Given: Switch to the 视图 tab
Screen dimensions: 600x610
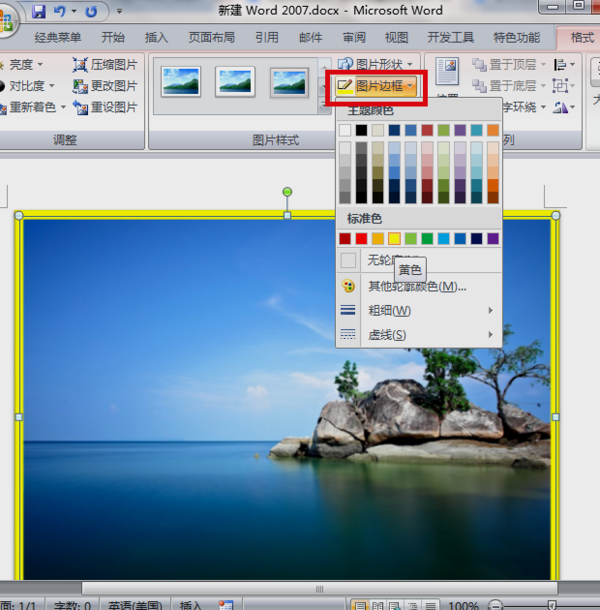Looking at the screenshot, I should [396, 37].
